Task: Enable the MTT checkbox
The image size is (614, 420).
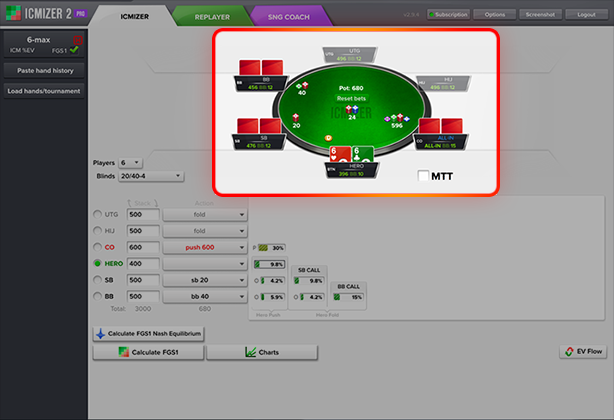Action: coord(423,176)
